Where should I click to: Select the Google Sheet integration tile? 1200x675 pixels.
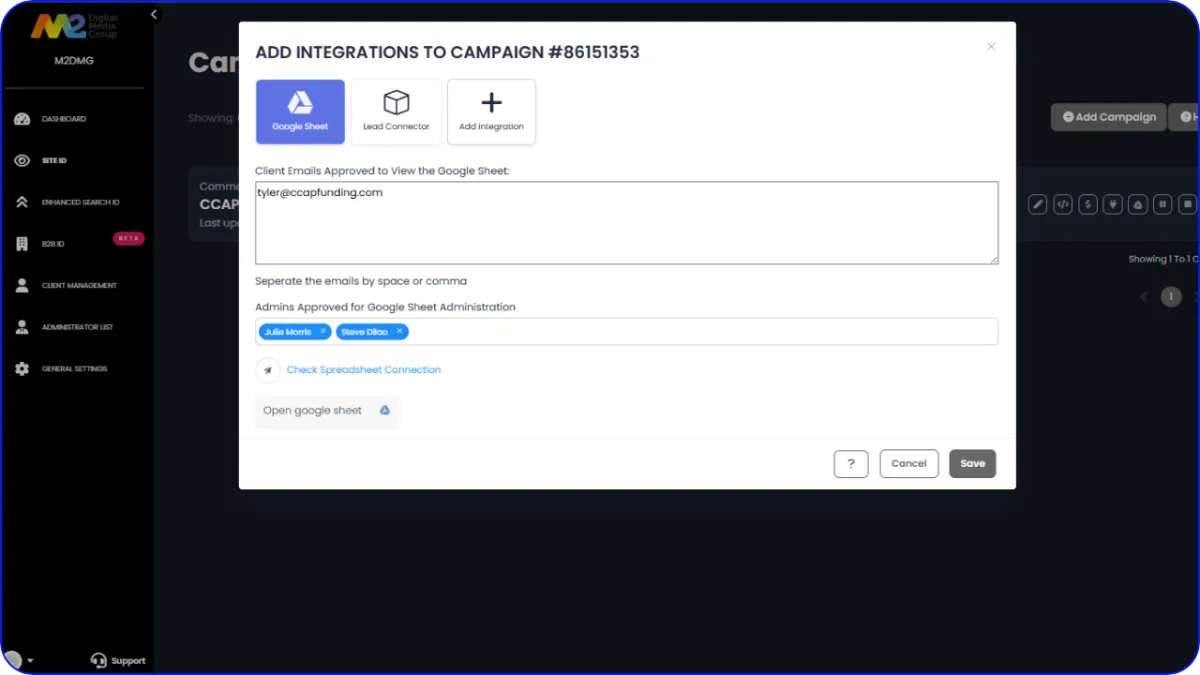(x=300, y=112)
